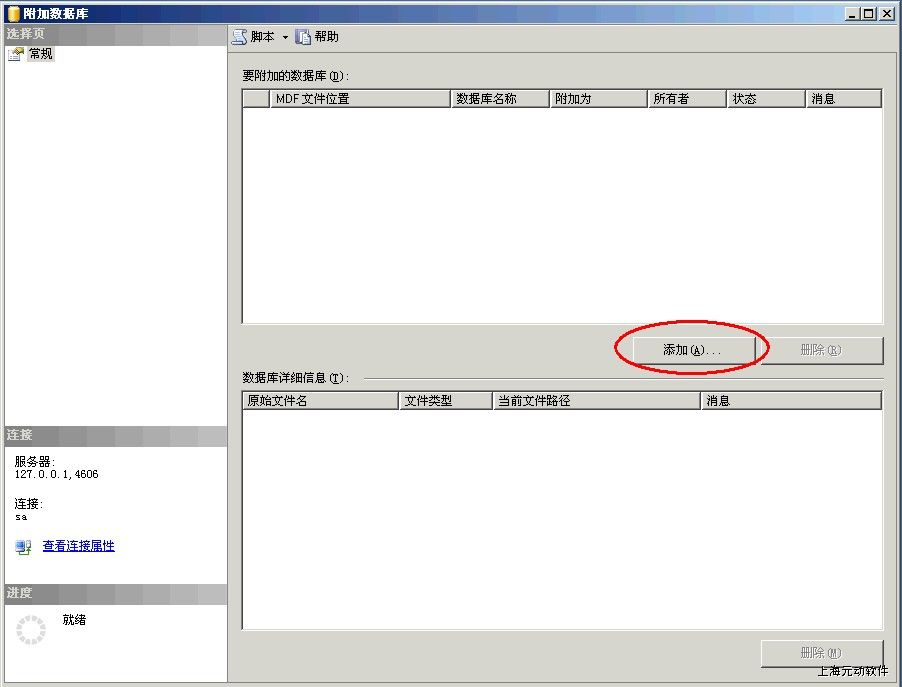
Task: Click the 原始文件名 column header
Action: pyautogui.click(x=320, y=401)
